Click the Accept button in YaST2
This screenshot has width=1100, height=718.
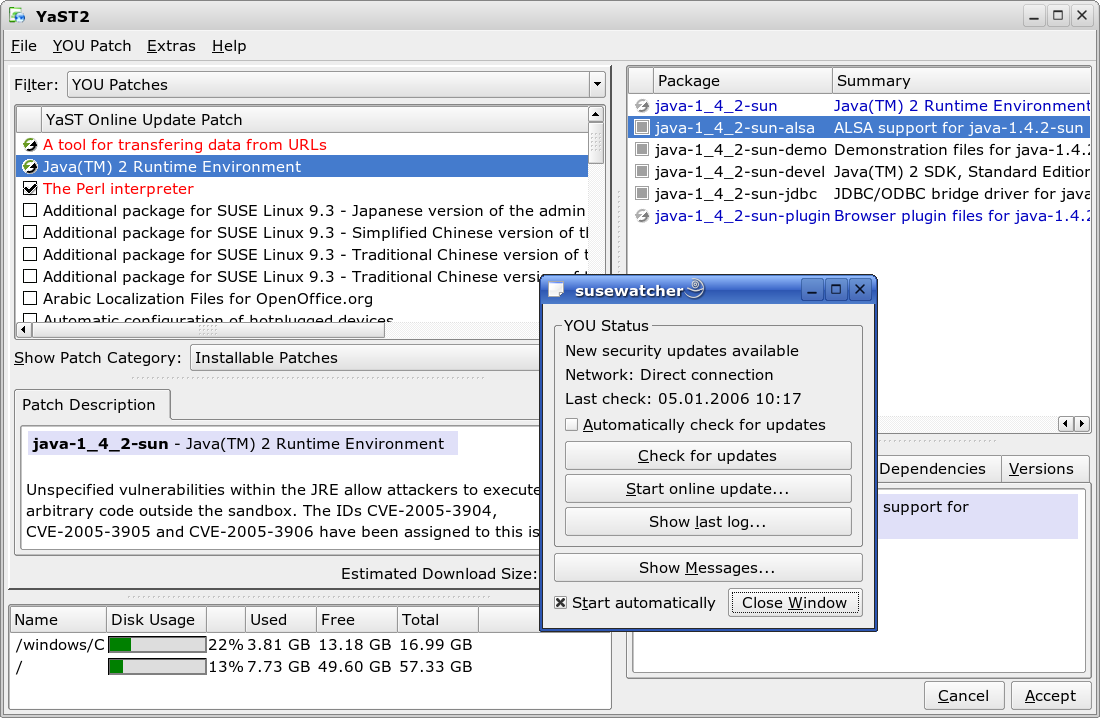coord(1050,696)
